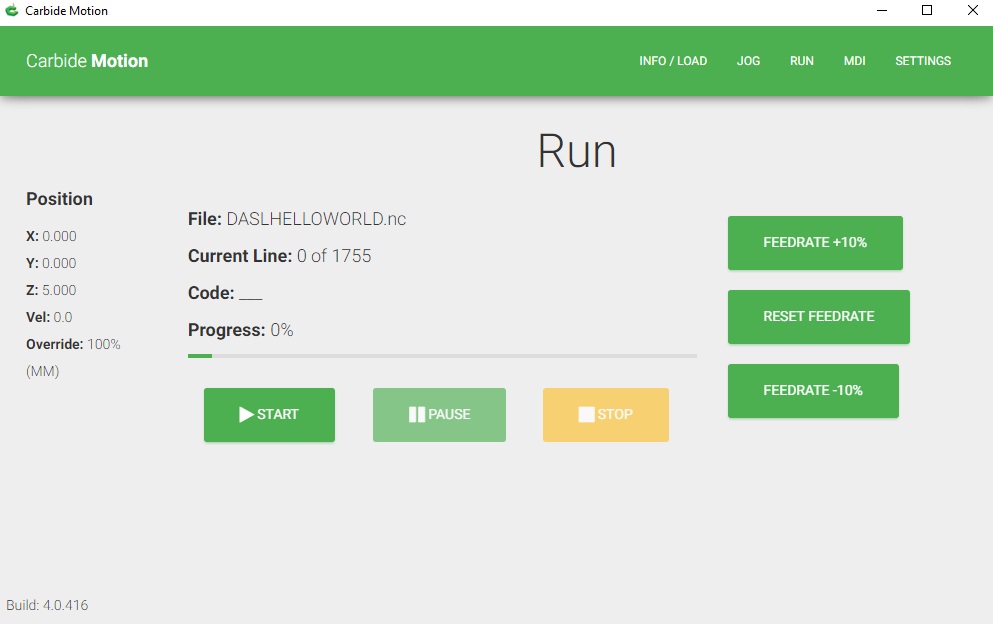Click the Code: field line
Screen dimensions: 993x624
tap(225, 293)
